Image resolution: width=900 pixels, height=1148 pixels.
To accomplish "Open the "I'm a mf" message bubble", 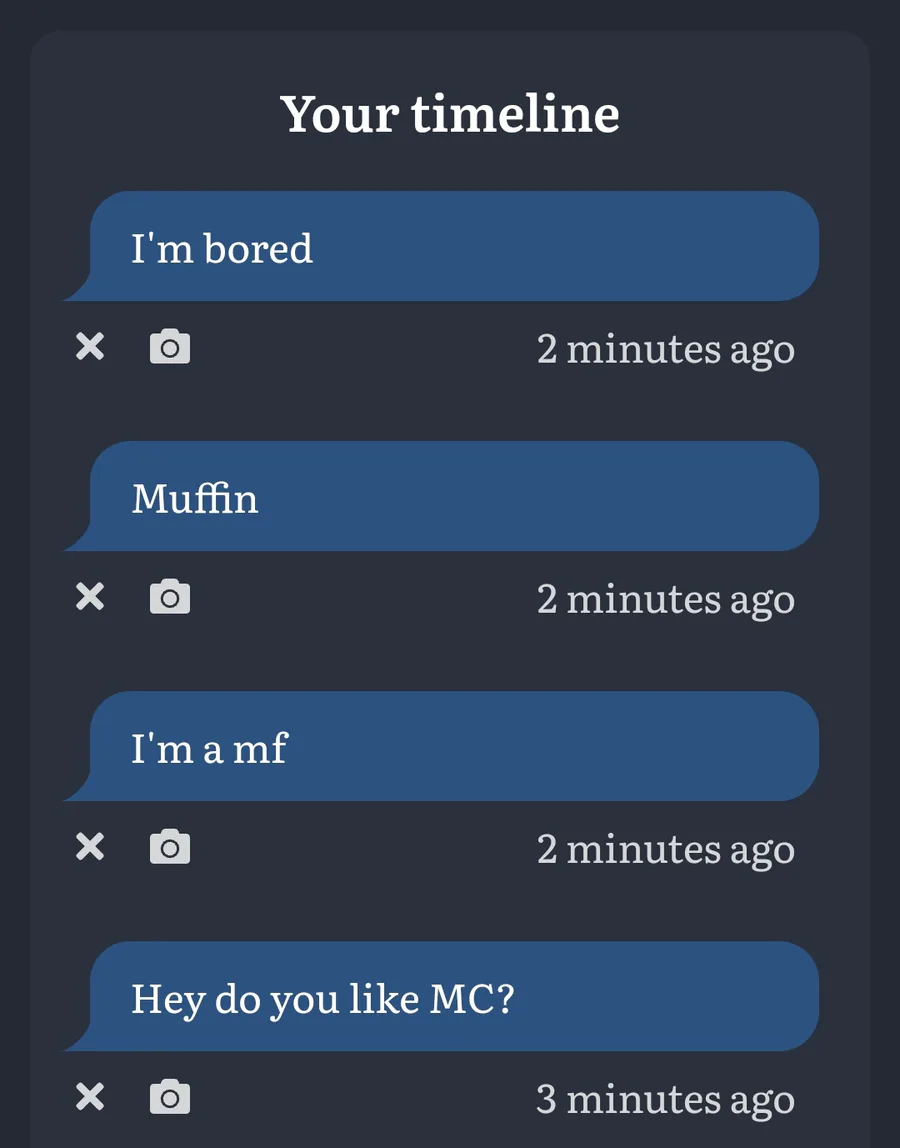I will [x=442, y=746].
